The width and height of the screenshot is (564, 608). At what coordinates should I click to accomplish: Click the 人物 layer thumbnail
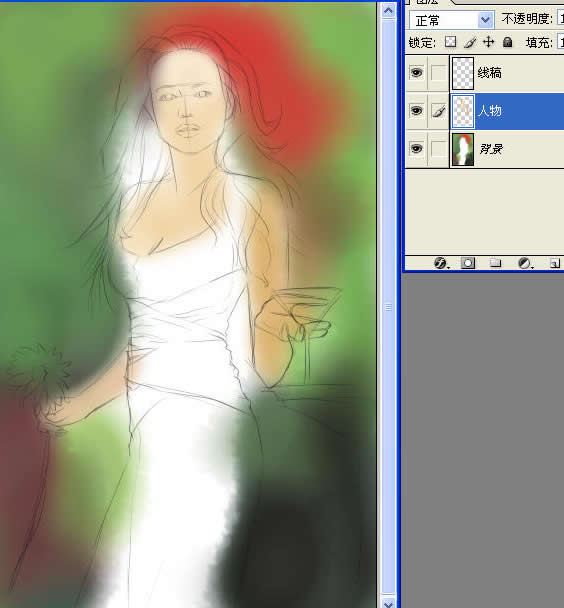tap(463, 111)
